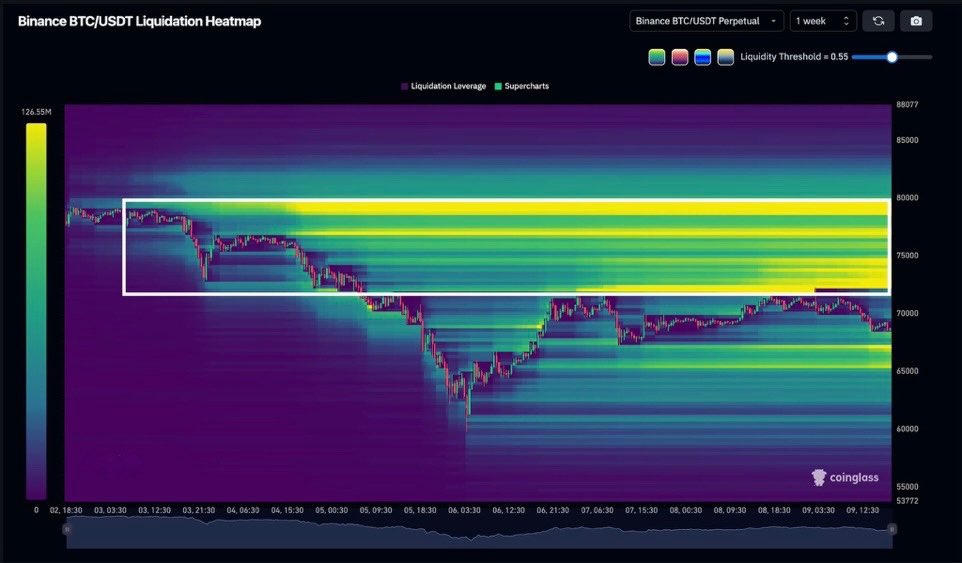Click the 70000 price axis label
The width and height of the screenshot is (962, 563).
[x=907, y=313]
